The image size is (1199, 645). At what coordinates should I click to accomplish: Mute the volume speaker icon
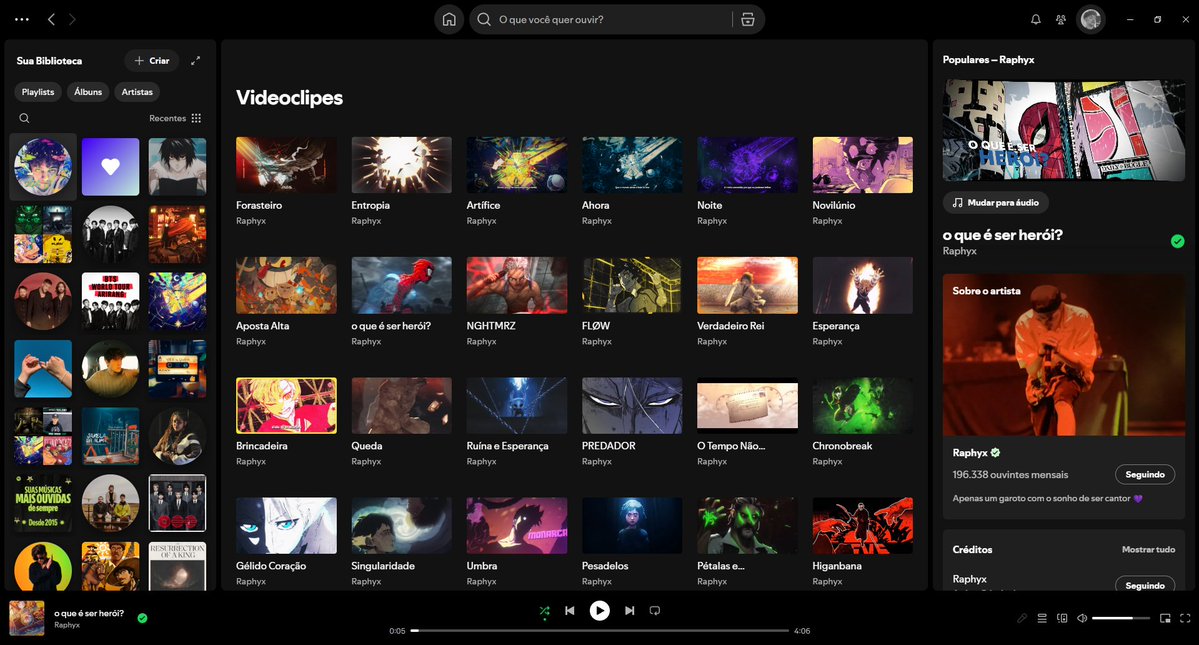1082,618
